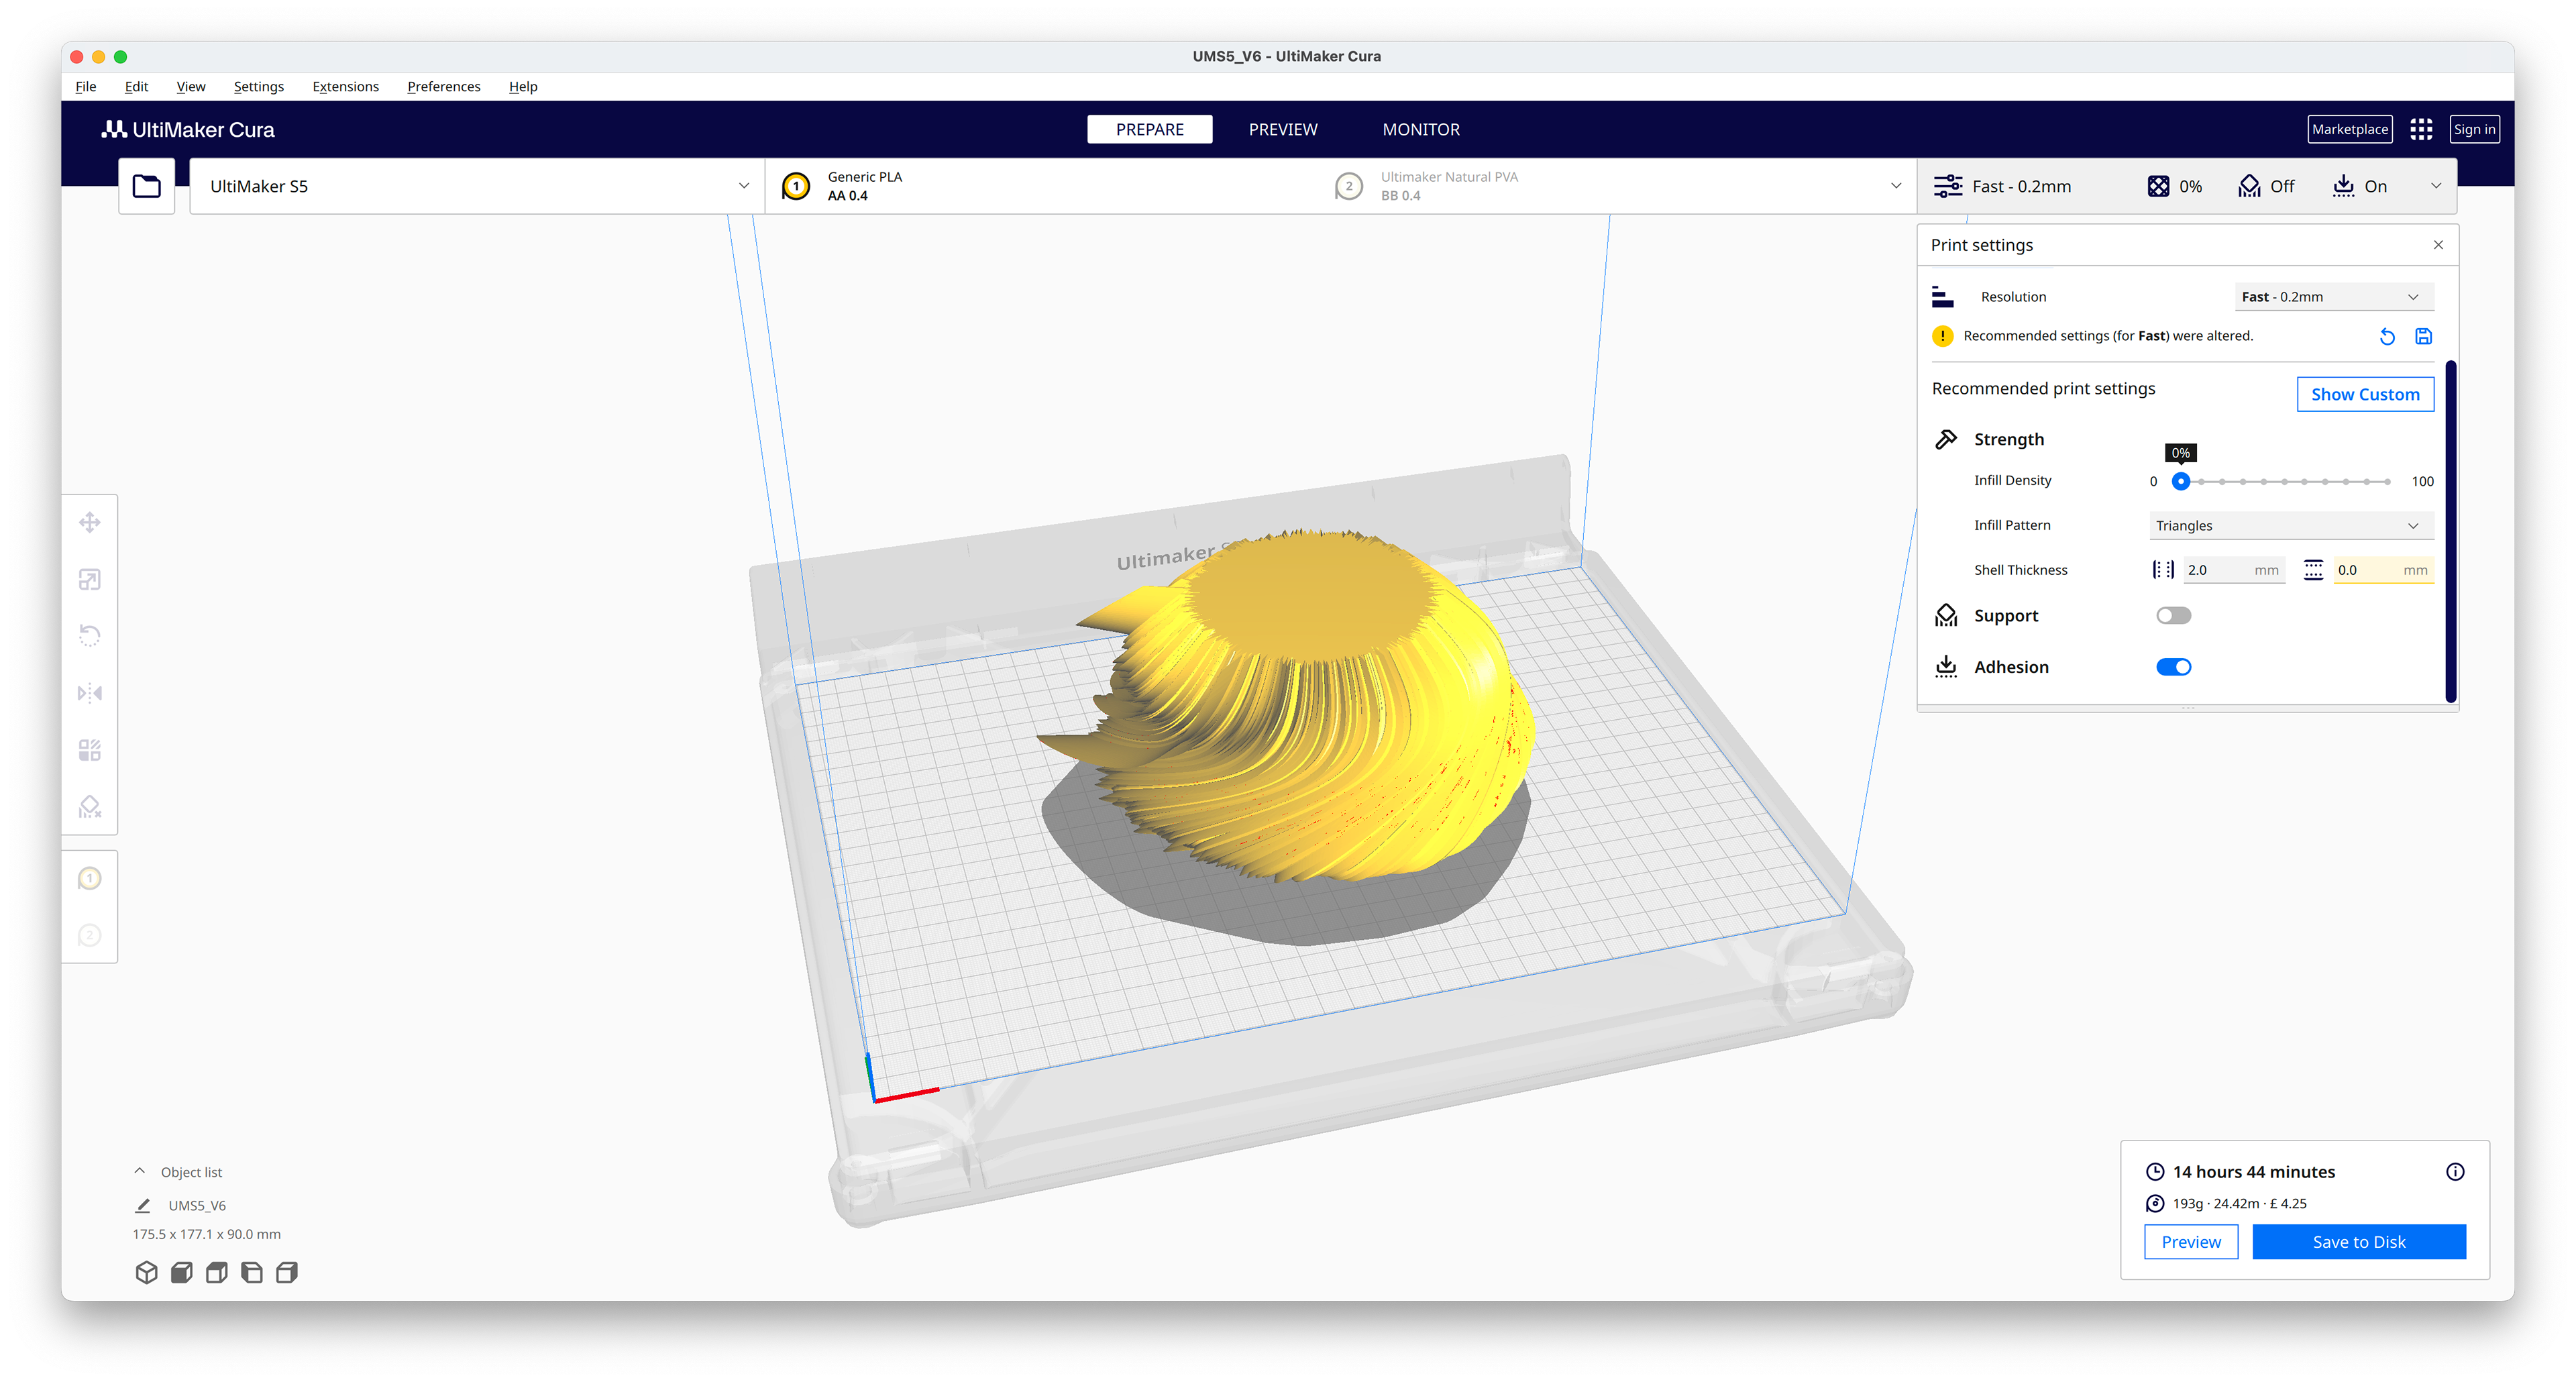2576x1382 pixels.
Task: Open the Extensions menu
Action: click(x=345, y=87)
